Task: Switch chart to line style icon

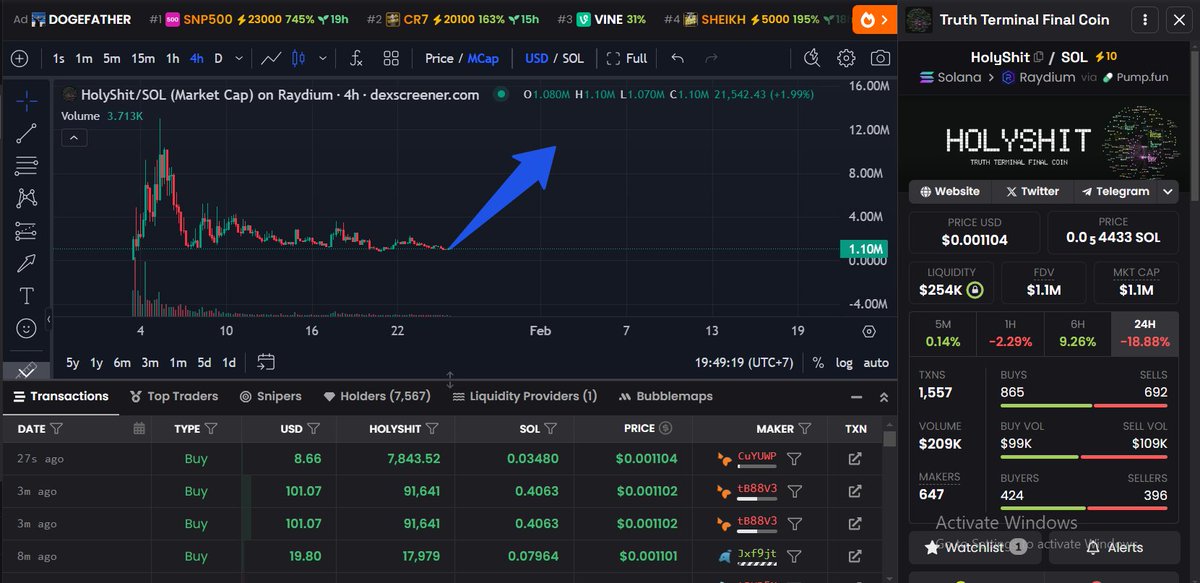Action: pos(271,58)
